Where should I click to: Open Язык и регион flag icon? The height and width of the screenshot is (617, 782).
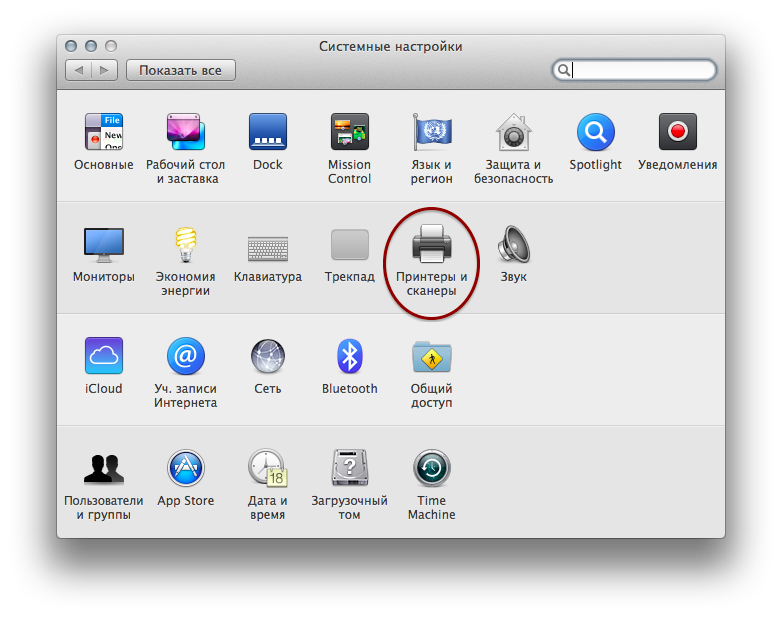432,132
